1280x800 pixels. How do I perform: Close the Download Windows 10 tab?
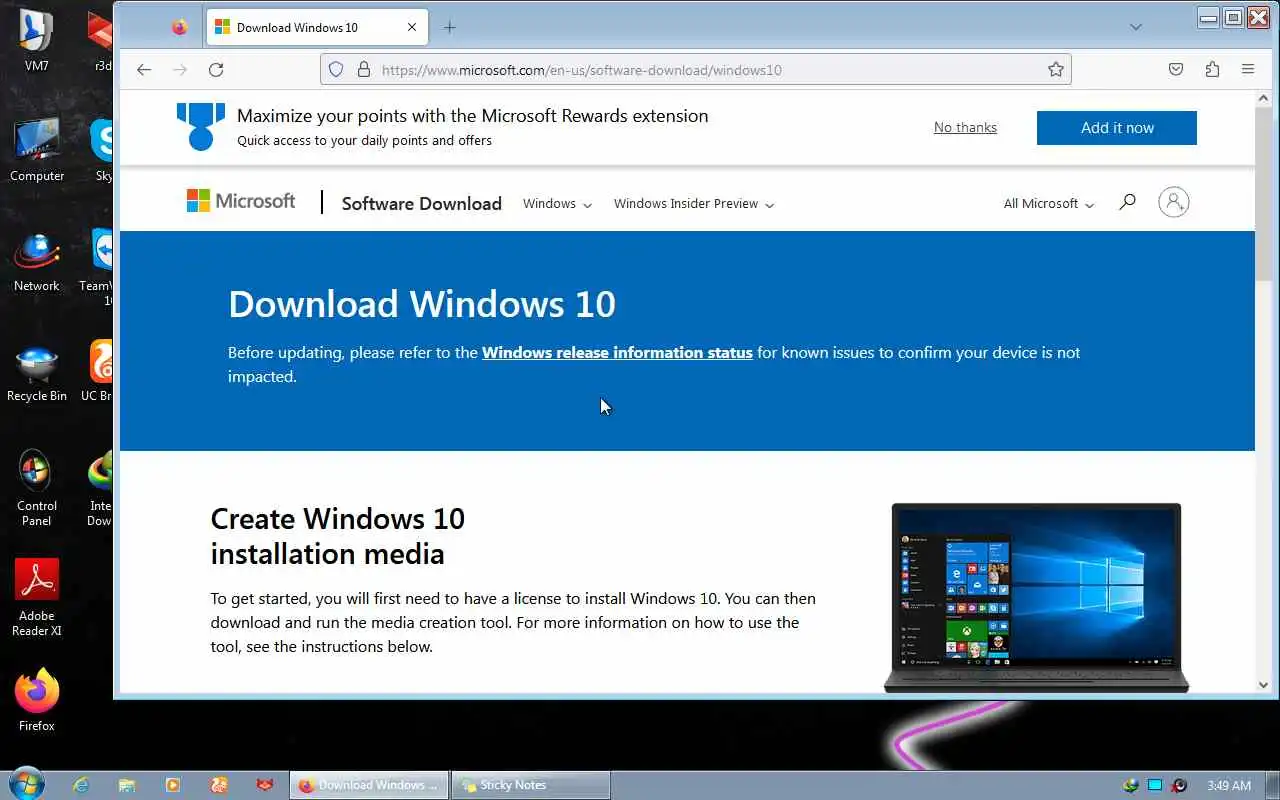(412, 27)
